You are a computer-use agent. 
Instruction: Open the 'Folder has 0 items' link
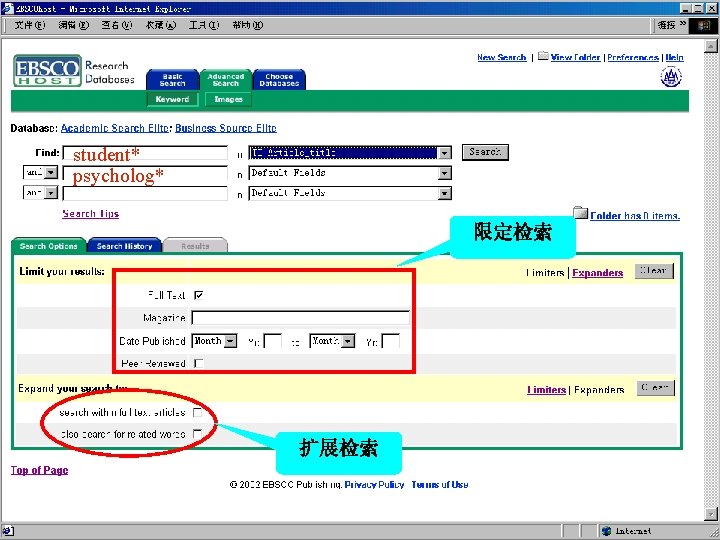click(x=635, y=216)
